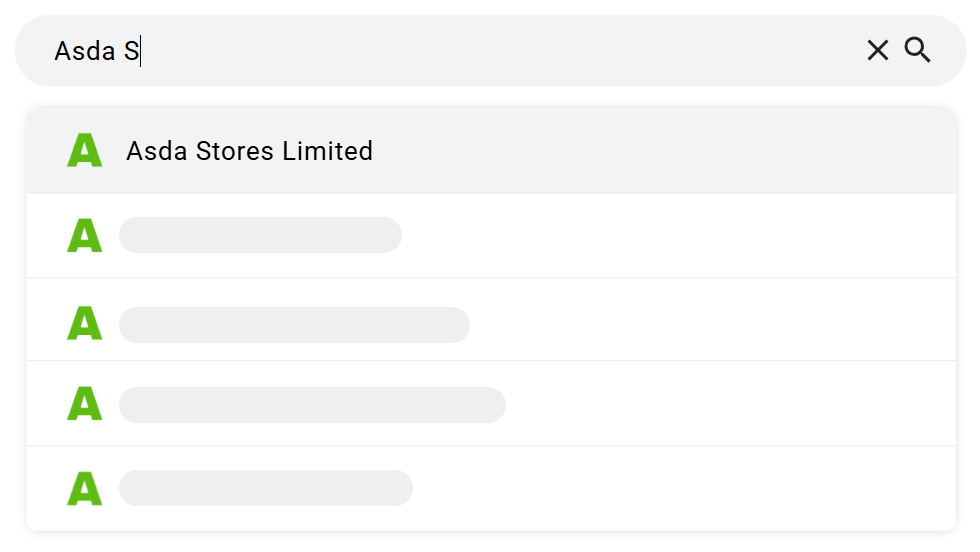
Task: Click the Asda logo beside Asda Stores Limited
Action: (85, 151)
